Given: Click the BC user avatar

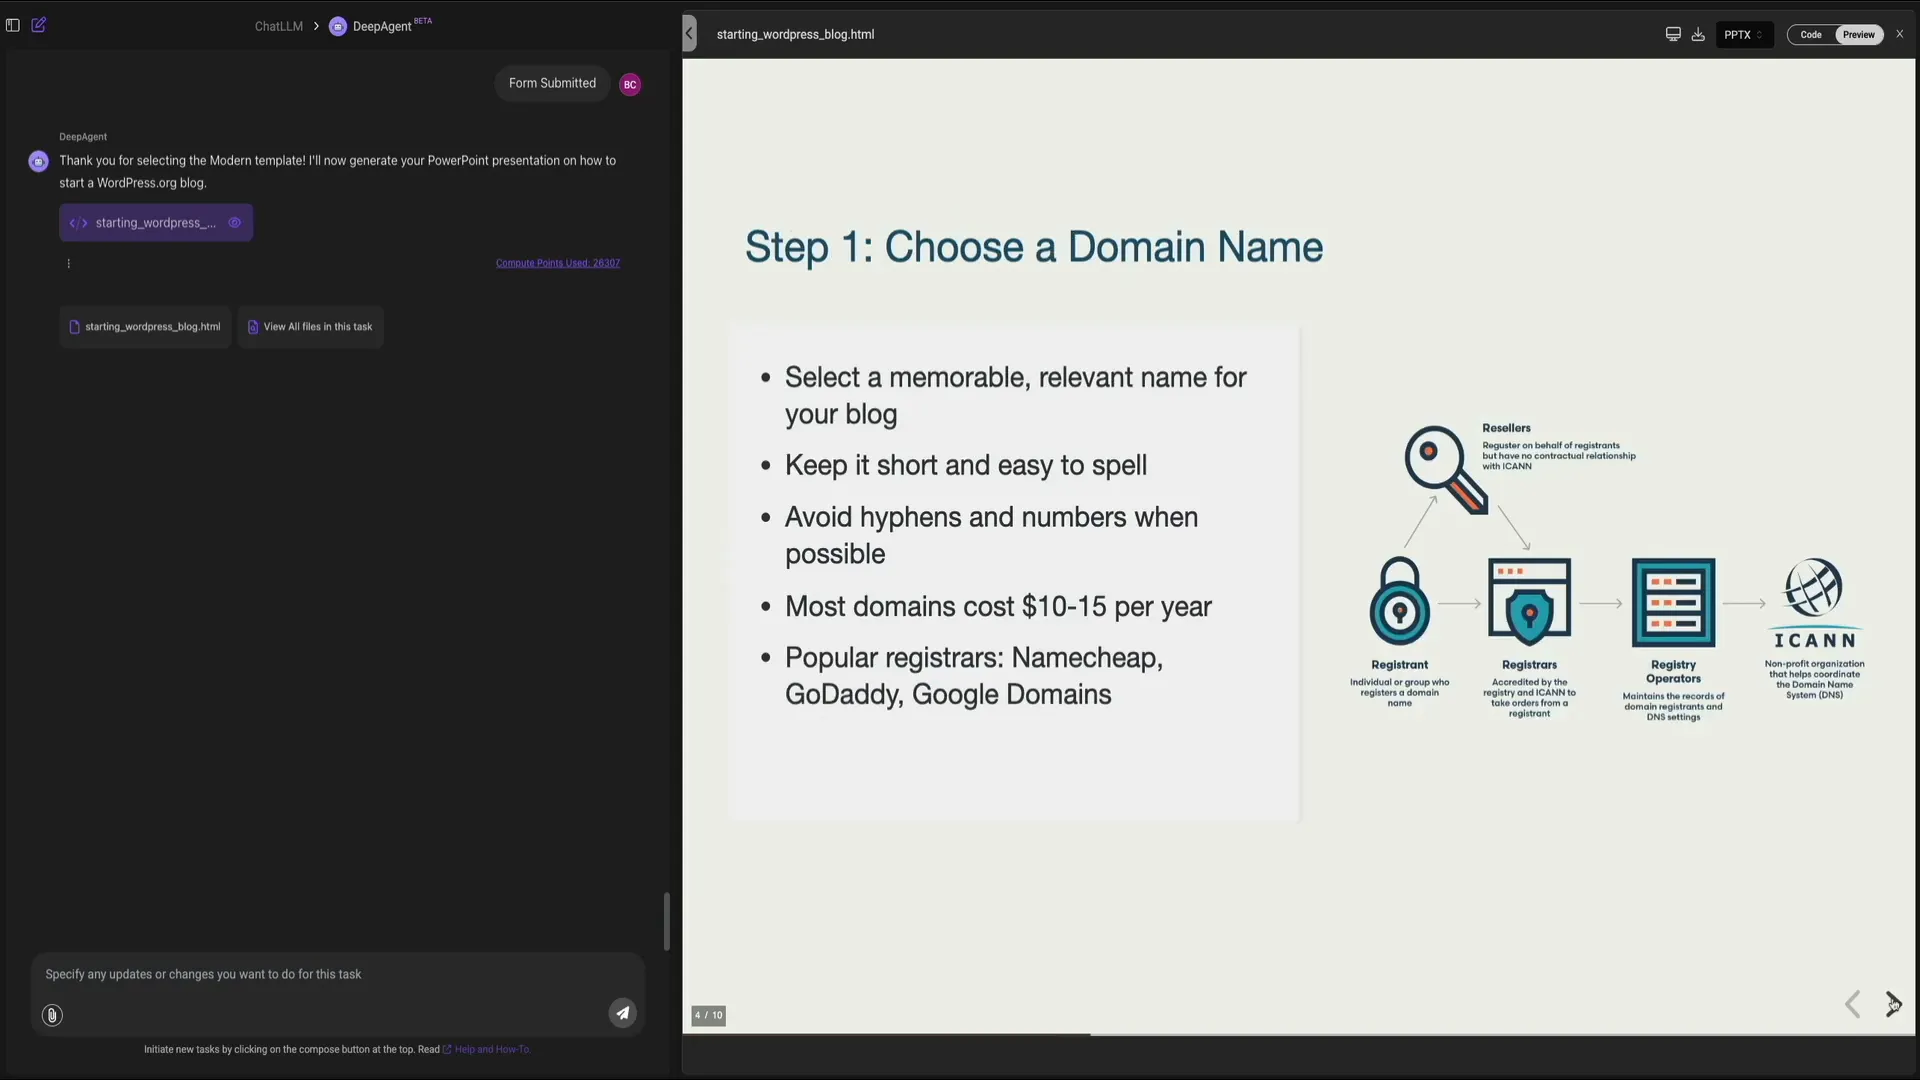Looking at the screenshot, I should coord(630,85).
